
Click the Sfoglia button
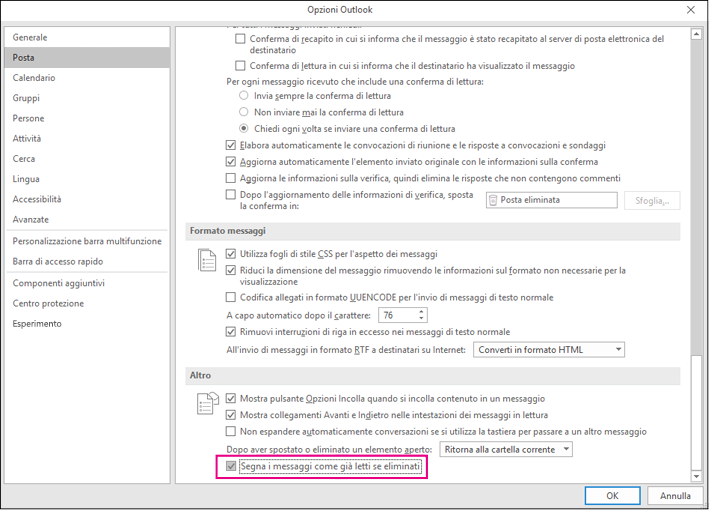652,200
